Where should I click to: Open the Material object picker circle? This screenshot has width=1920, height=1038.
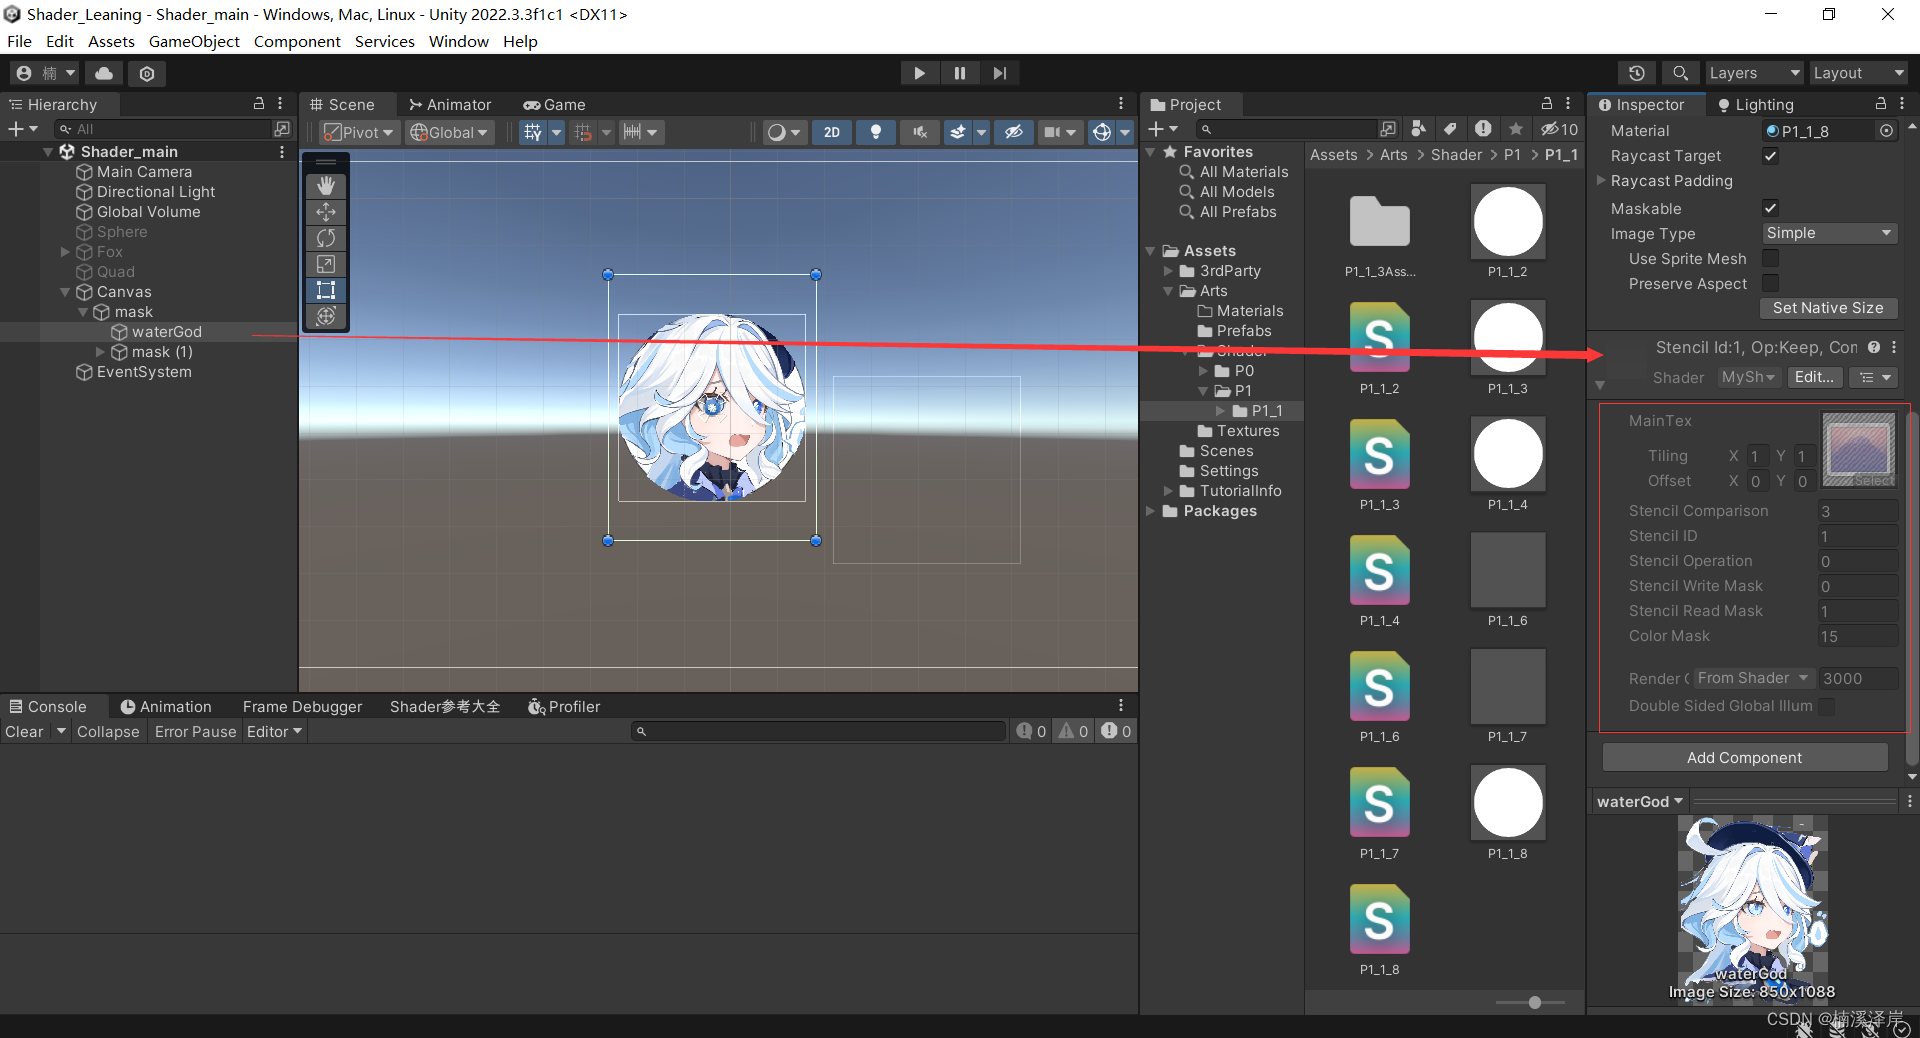pos(1886,131)
